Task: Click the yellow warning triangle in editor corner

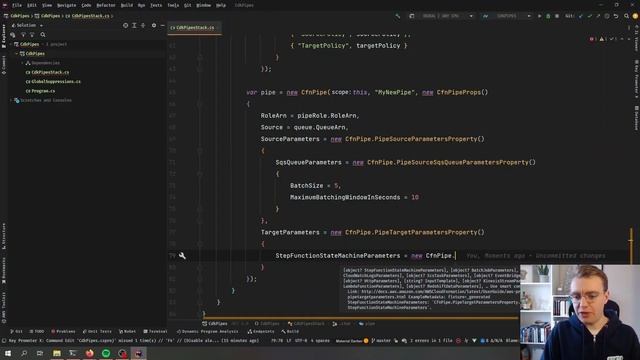Action: (602, 39)
